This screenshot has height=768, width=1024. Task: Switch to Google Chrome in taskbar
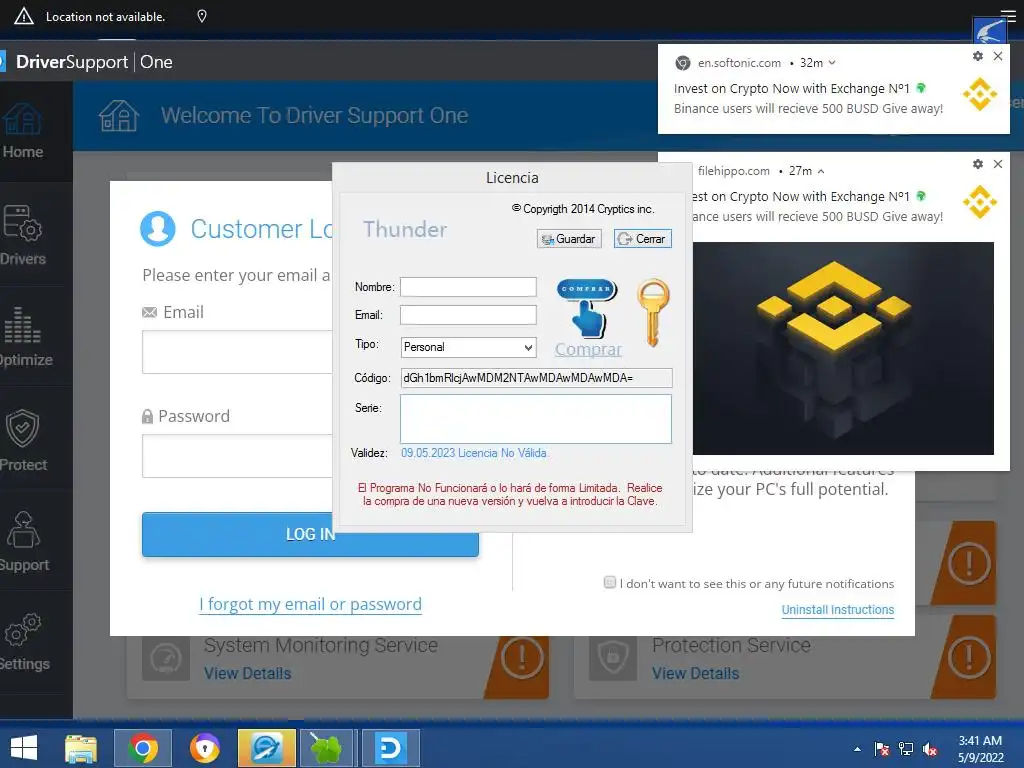click(x=143, y=748)
